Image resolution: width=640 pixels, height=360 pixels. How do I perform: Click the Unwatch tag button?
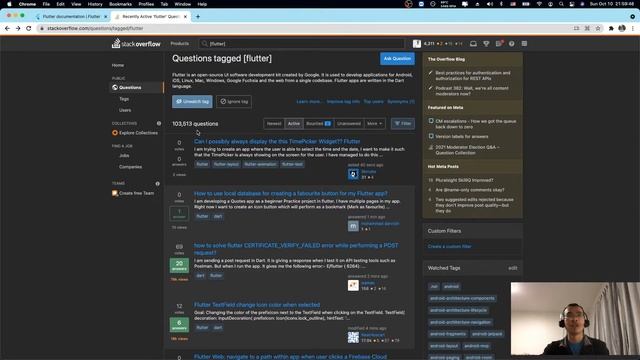pos(192,101)
